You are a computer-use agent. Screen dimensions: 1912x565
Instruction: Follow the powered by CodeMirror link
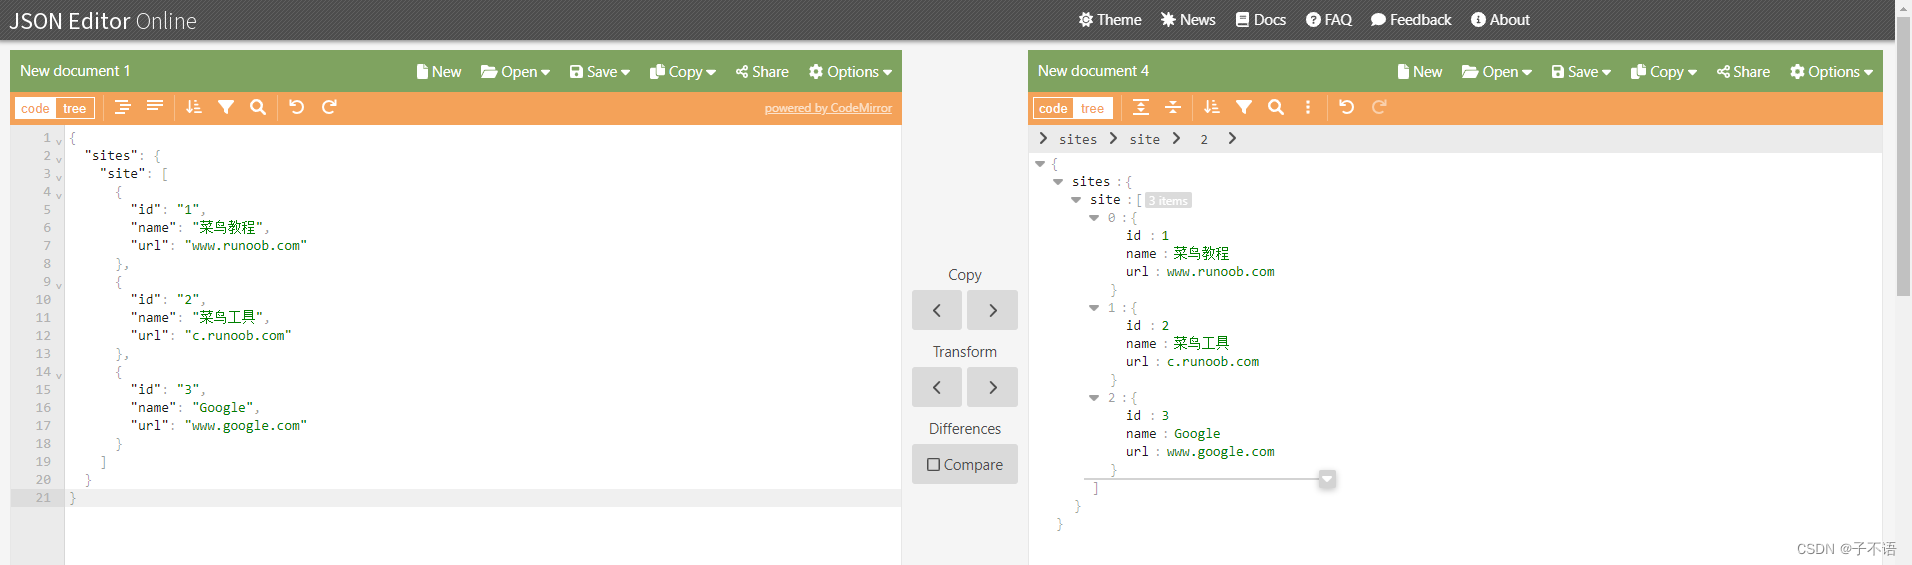tap(828, 108)
